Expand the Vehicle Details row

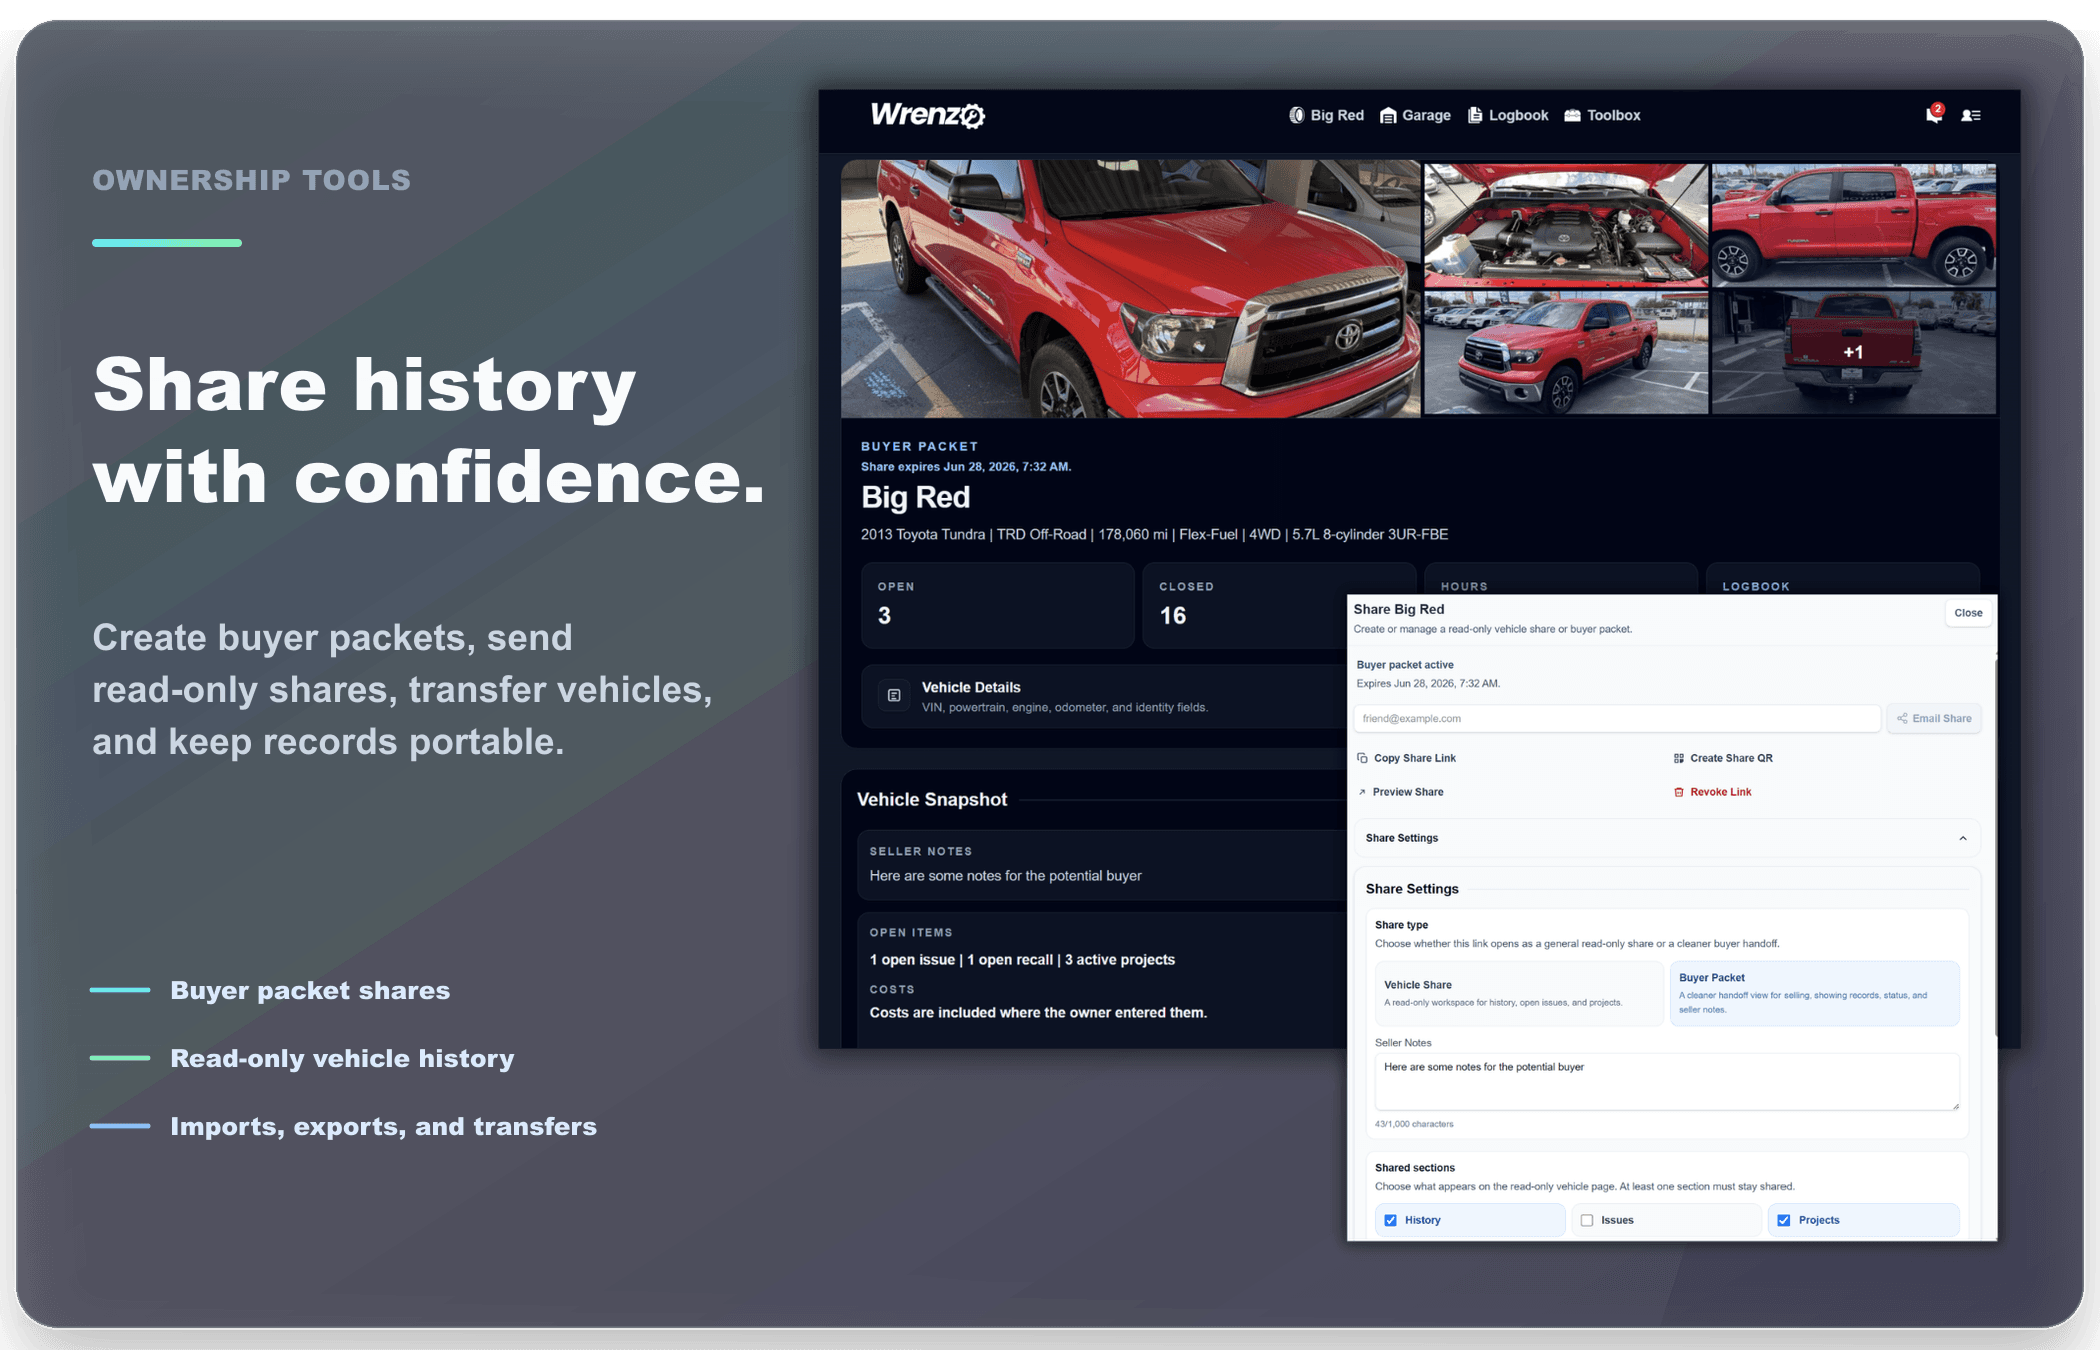point(1104,696)
